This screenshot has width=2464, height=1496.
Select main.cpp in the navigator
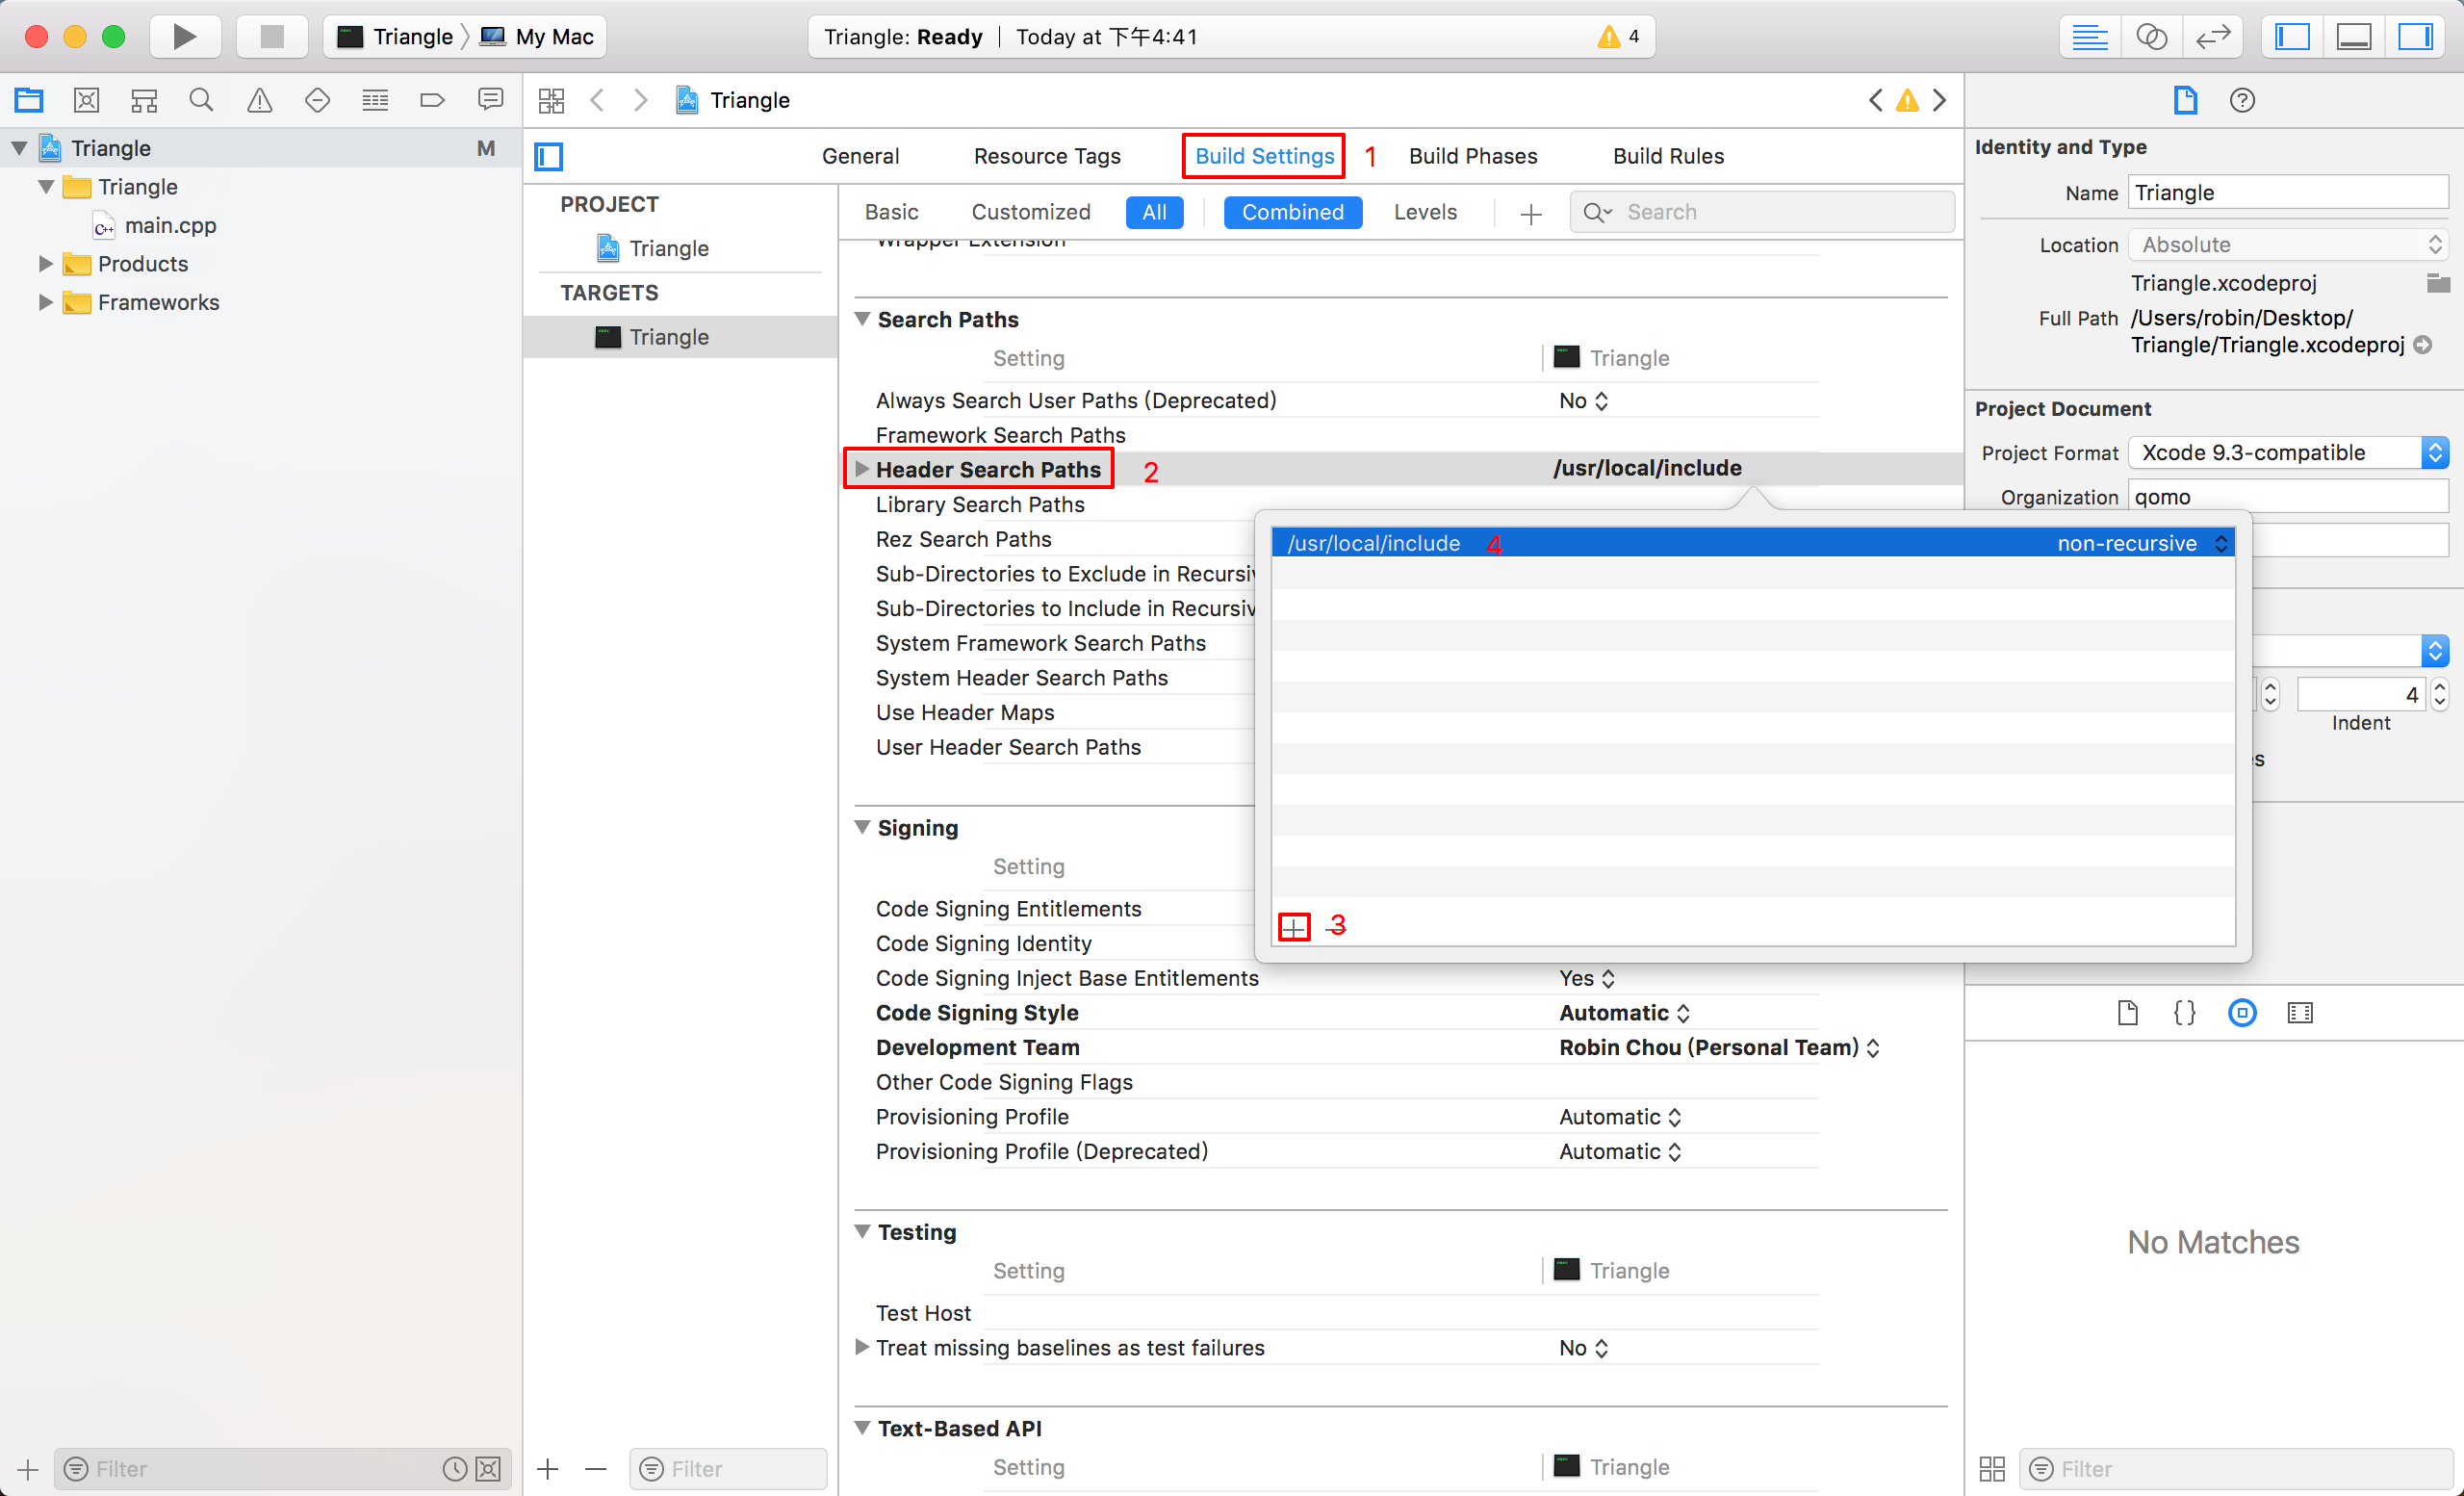coord(170,226)
